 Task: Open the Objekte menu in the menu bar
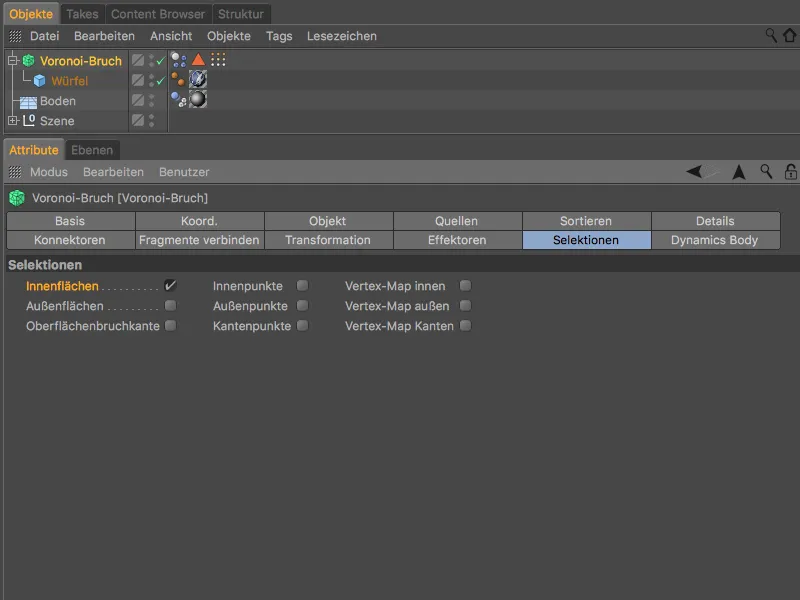(229, 36)
